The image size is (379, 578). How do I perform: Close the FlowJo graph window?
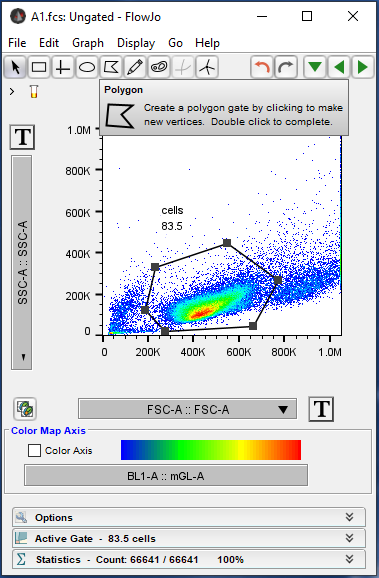click(353, 16)
